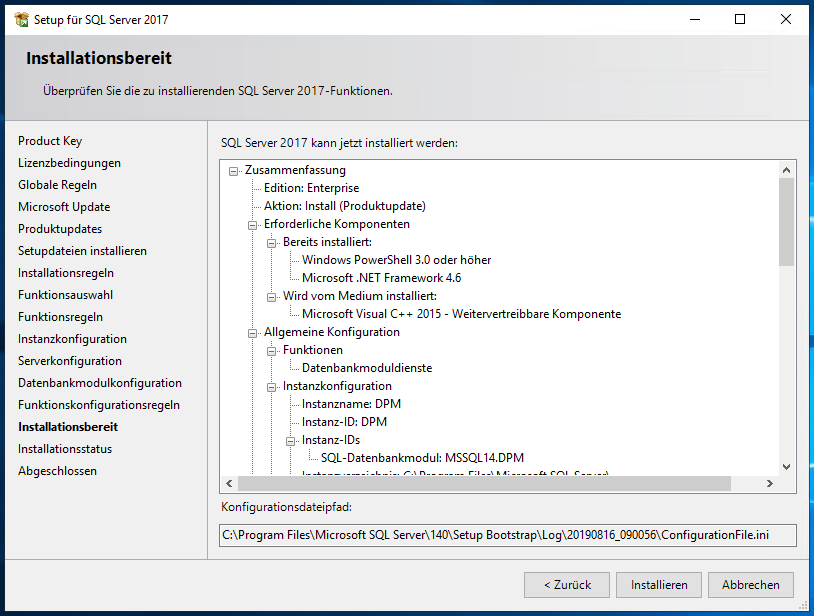Viewport: 814px width, 616px height.
Task: Select the Edition: Enterprise tree row
Action: click(311, 188)
